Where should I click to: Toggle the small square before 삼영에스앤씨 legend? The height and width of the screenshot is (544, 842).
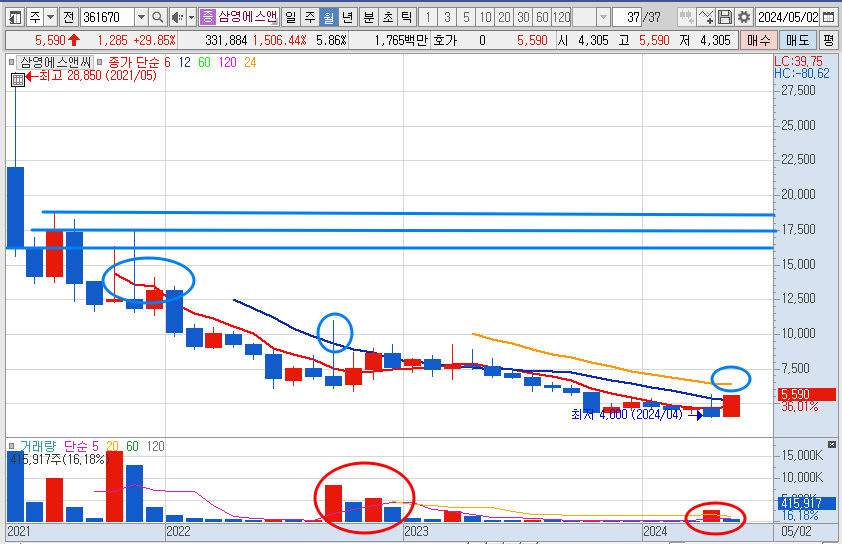[x=11, y=62]
